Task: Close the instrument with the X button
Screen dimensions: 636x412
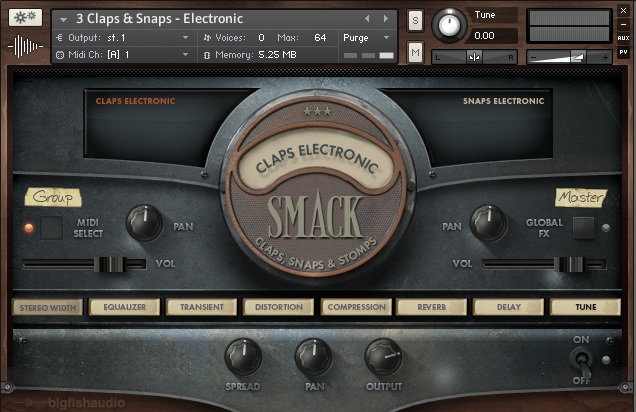Action: (x=623, y=11)
